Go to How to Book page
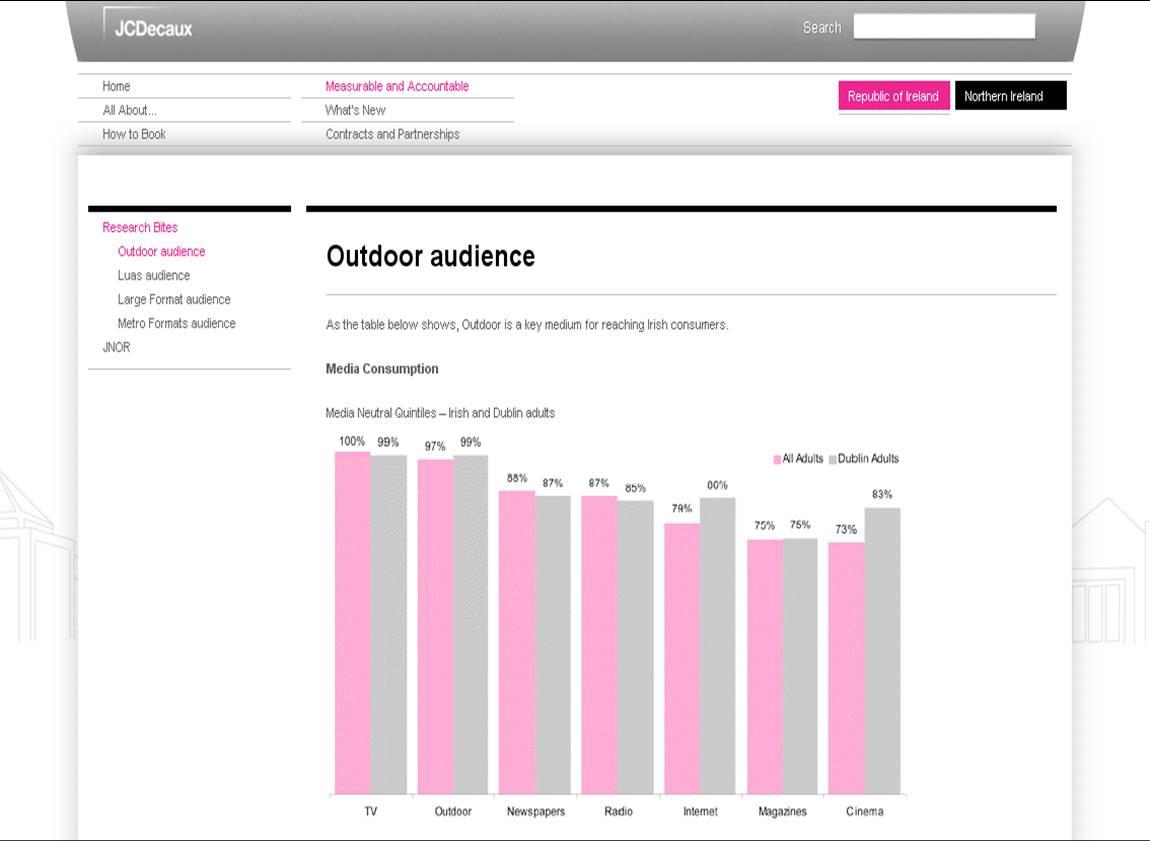 [x=134, y=134]
